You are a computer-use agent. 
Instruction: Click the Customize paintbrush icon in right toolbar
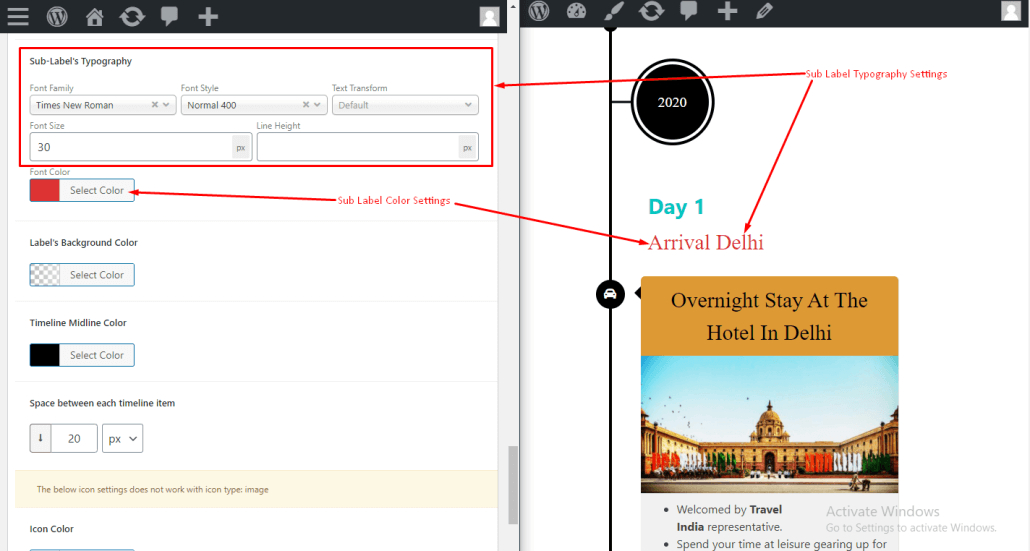pos(613,12)
